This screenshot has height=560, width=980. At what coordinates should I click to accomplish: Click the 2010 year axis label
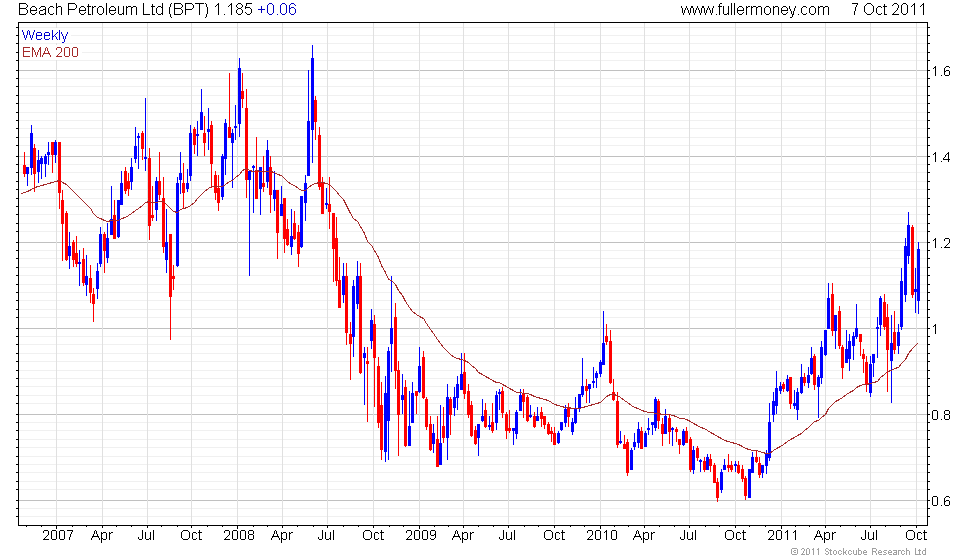(x=602, y=536)
